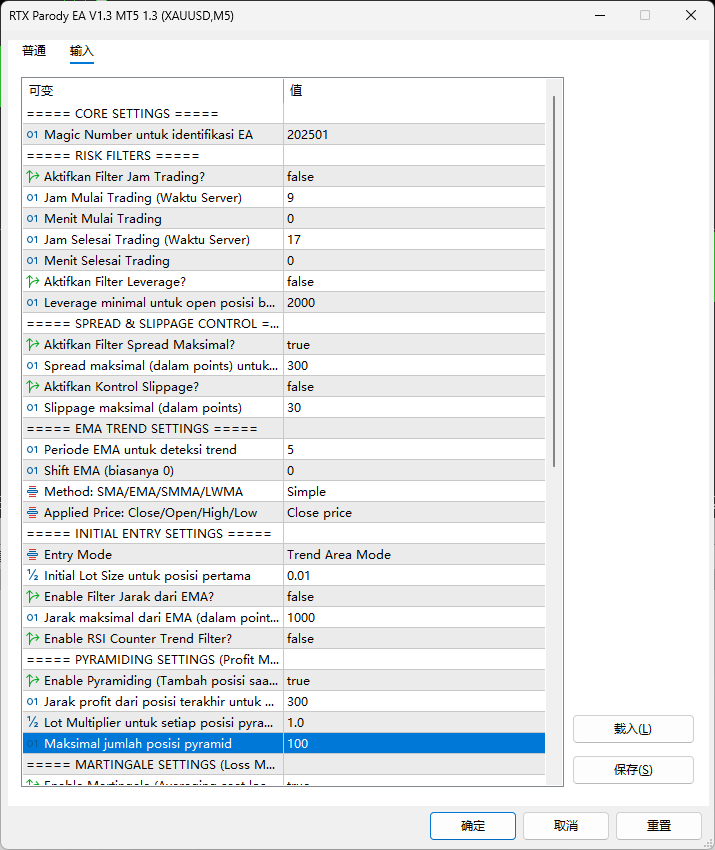Image resolution: width=715 pixels, height=850 pixels.
Task: Open the Method dropdown showing Simple
Action: [x=413, y=492]
